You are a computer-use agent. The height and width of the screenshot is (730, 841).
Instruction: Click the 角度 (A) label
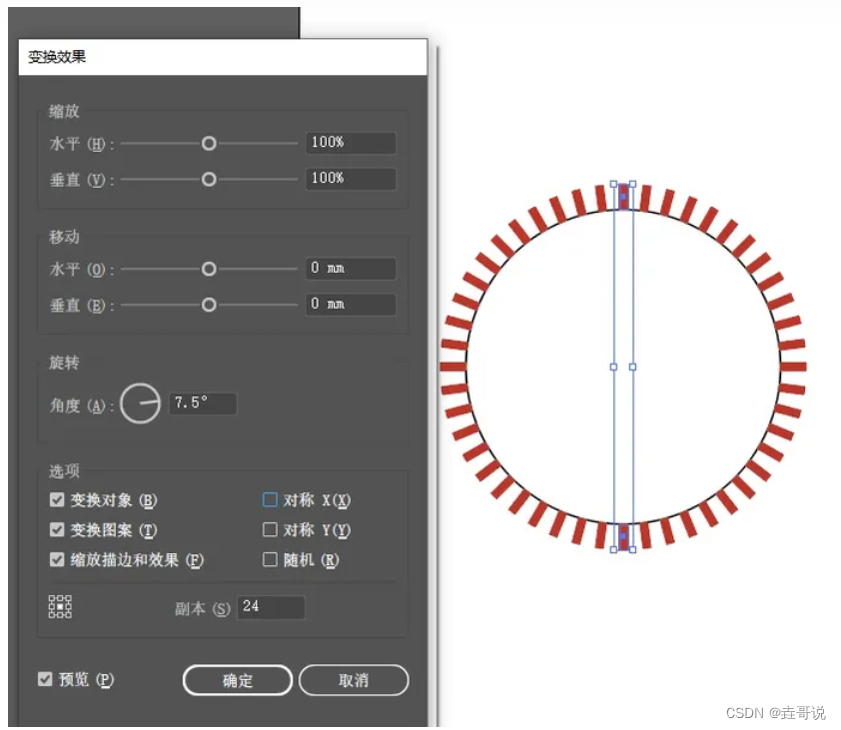82,405
